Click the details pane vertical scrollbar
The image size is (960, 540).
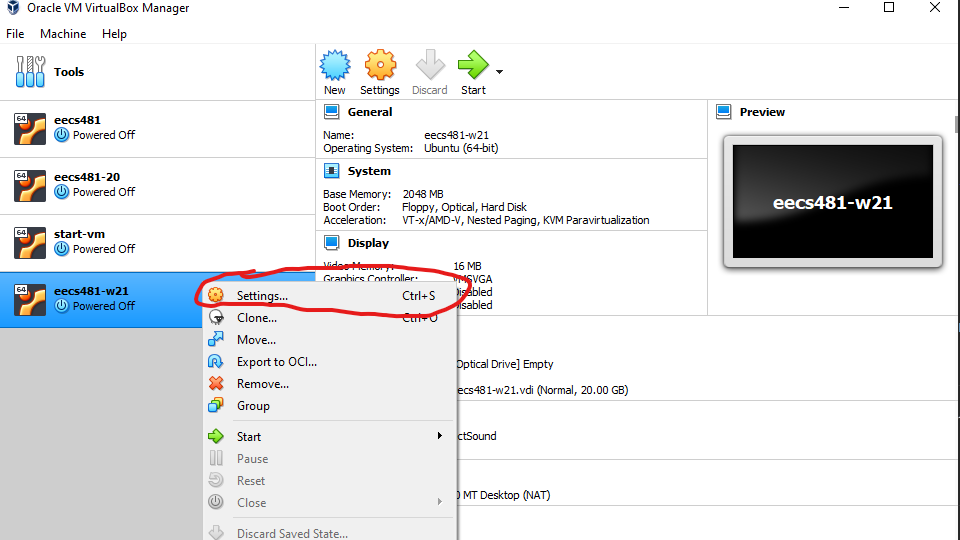pyautogui.click(x=957, y=124)
